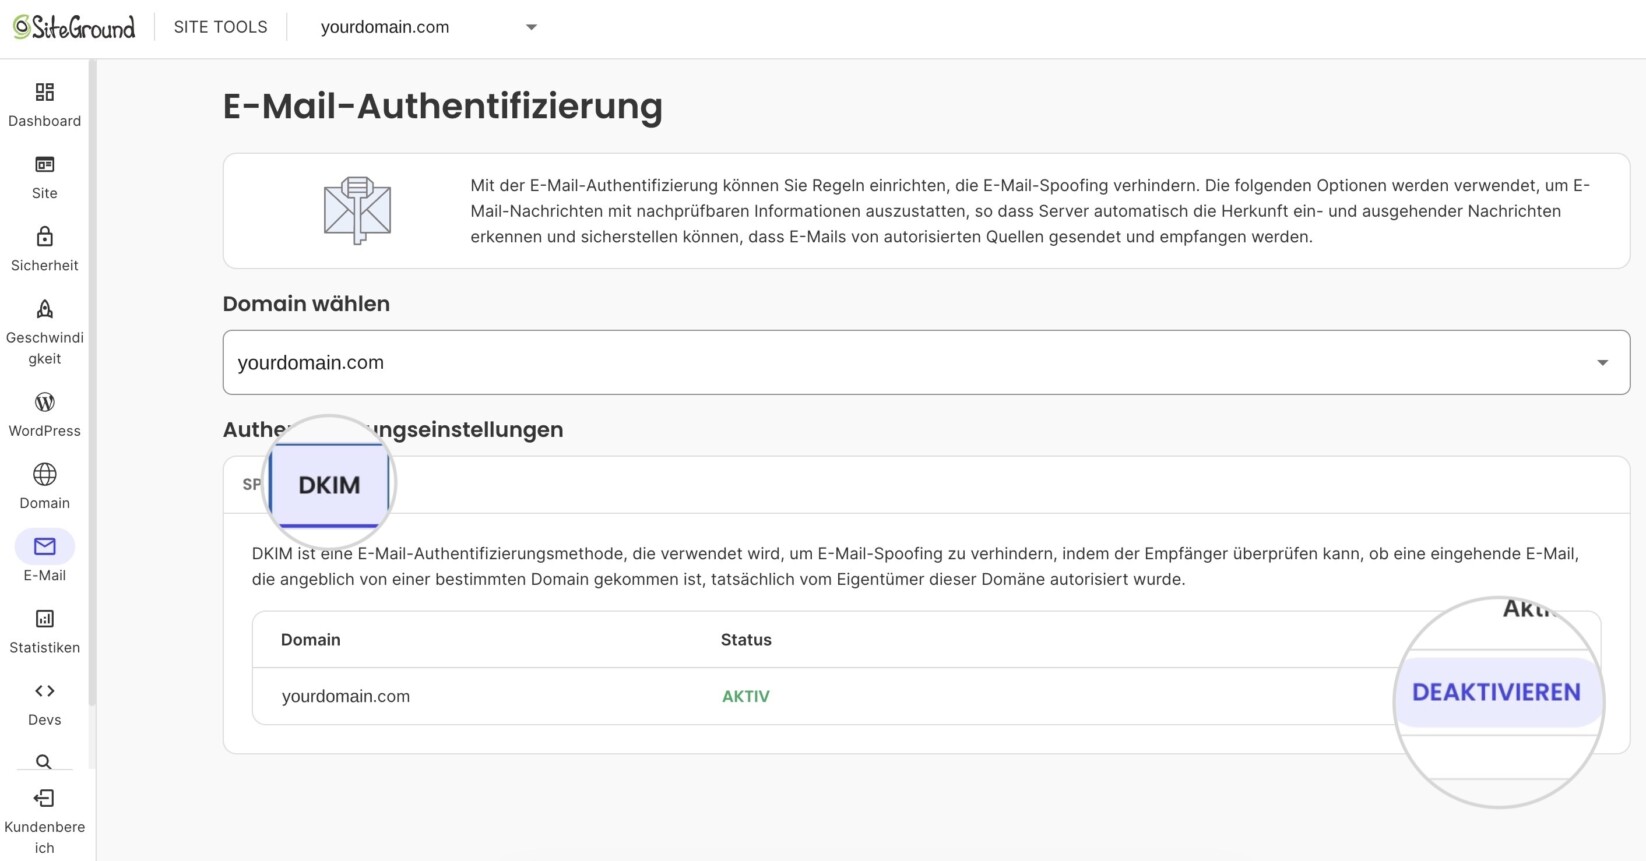Click the DEAKTIVIEREN button
Viewport: 1646px width, 861px height.
1496,692
